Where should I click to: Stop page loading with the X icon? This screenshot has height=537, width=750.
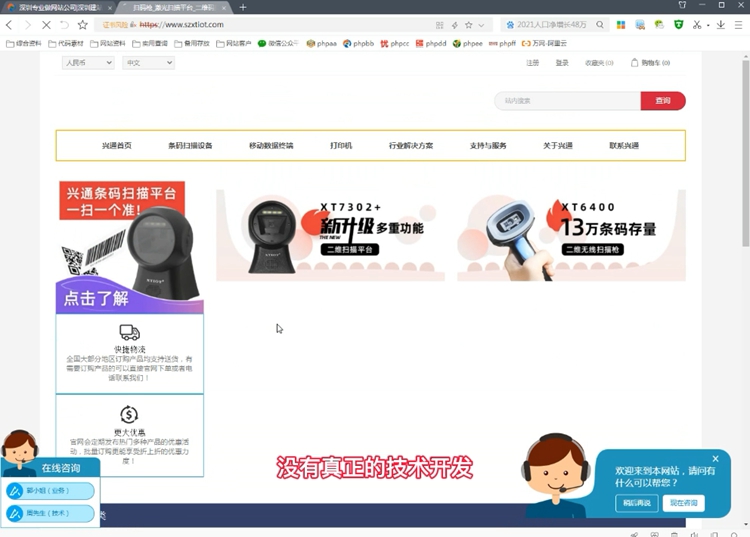[x=46, y=25]
